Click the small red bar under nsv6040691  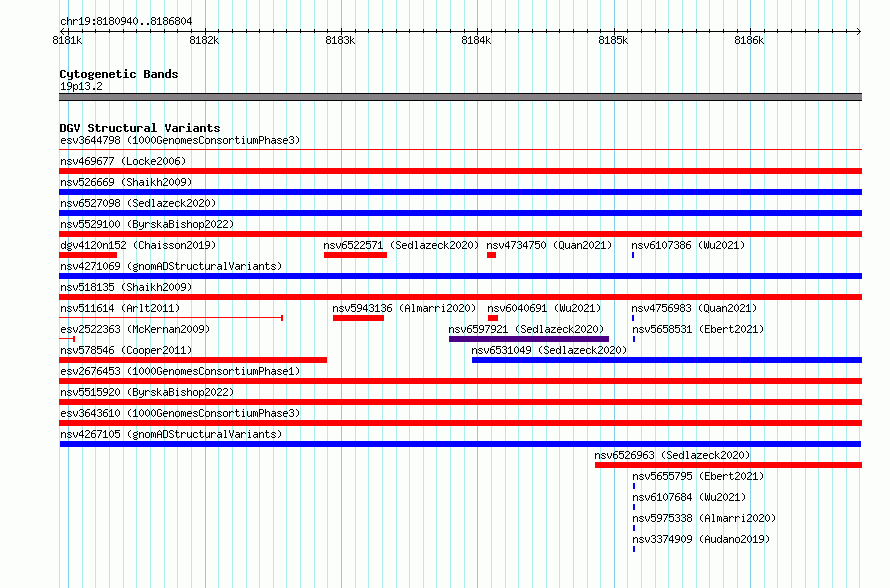(493, 318)
